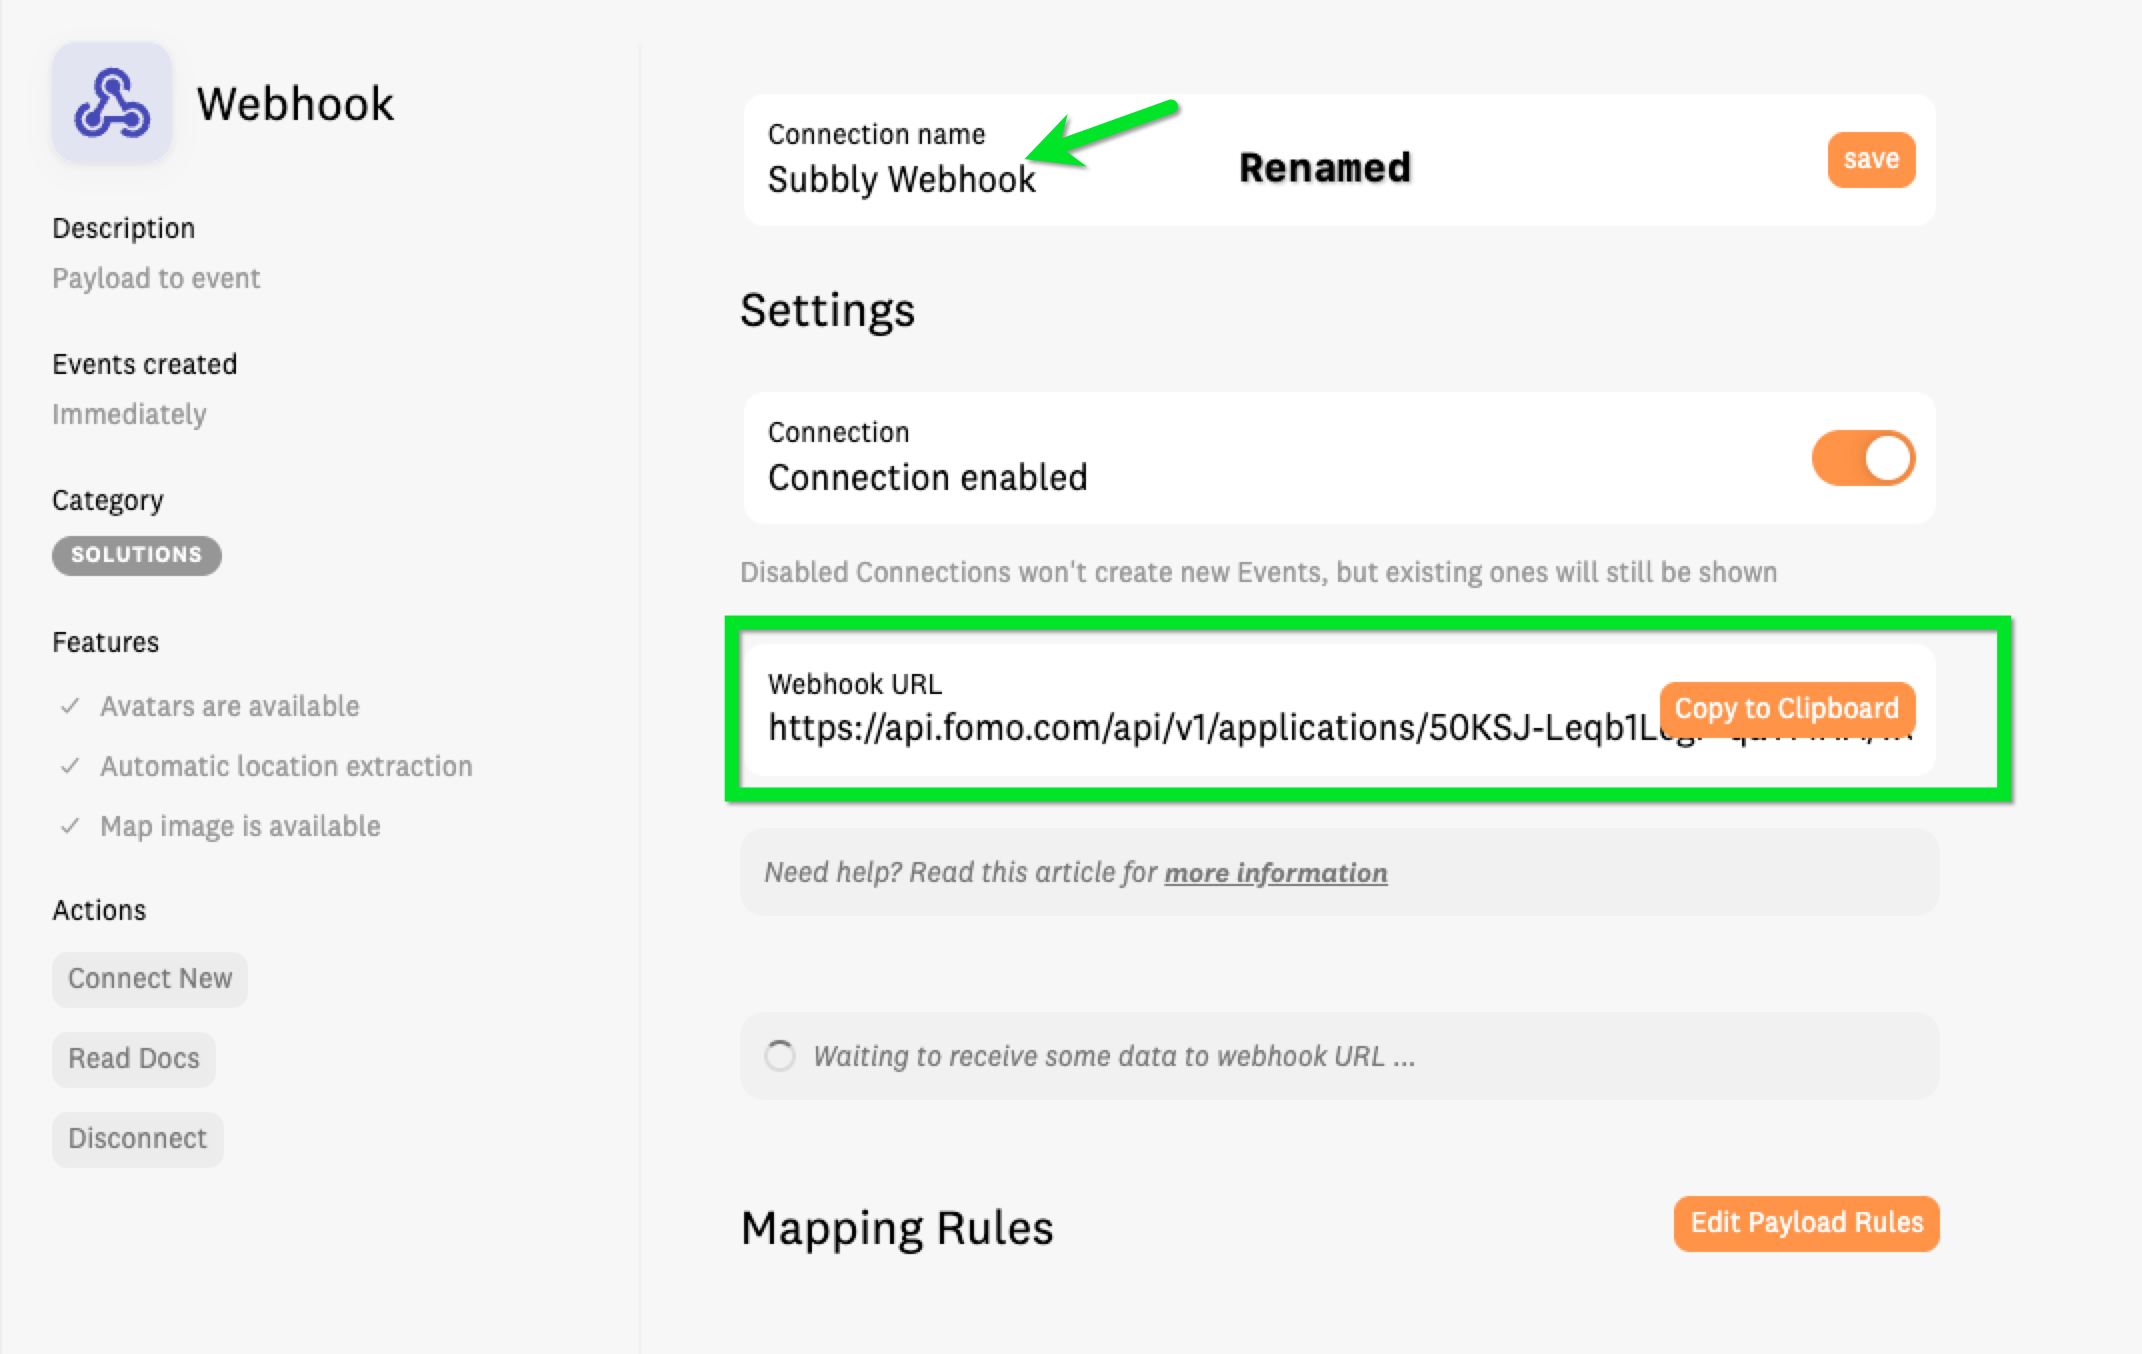Click the loading spinner in waiting message
Viewport: 2142px width, 1354px height.
pos(780,1056)
